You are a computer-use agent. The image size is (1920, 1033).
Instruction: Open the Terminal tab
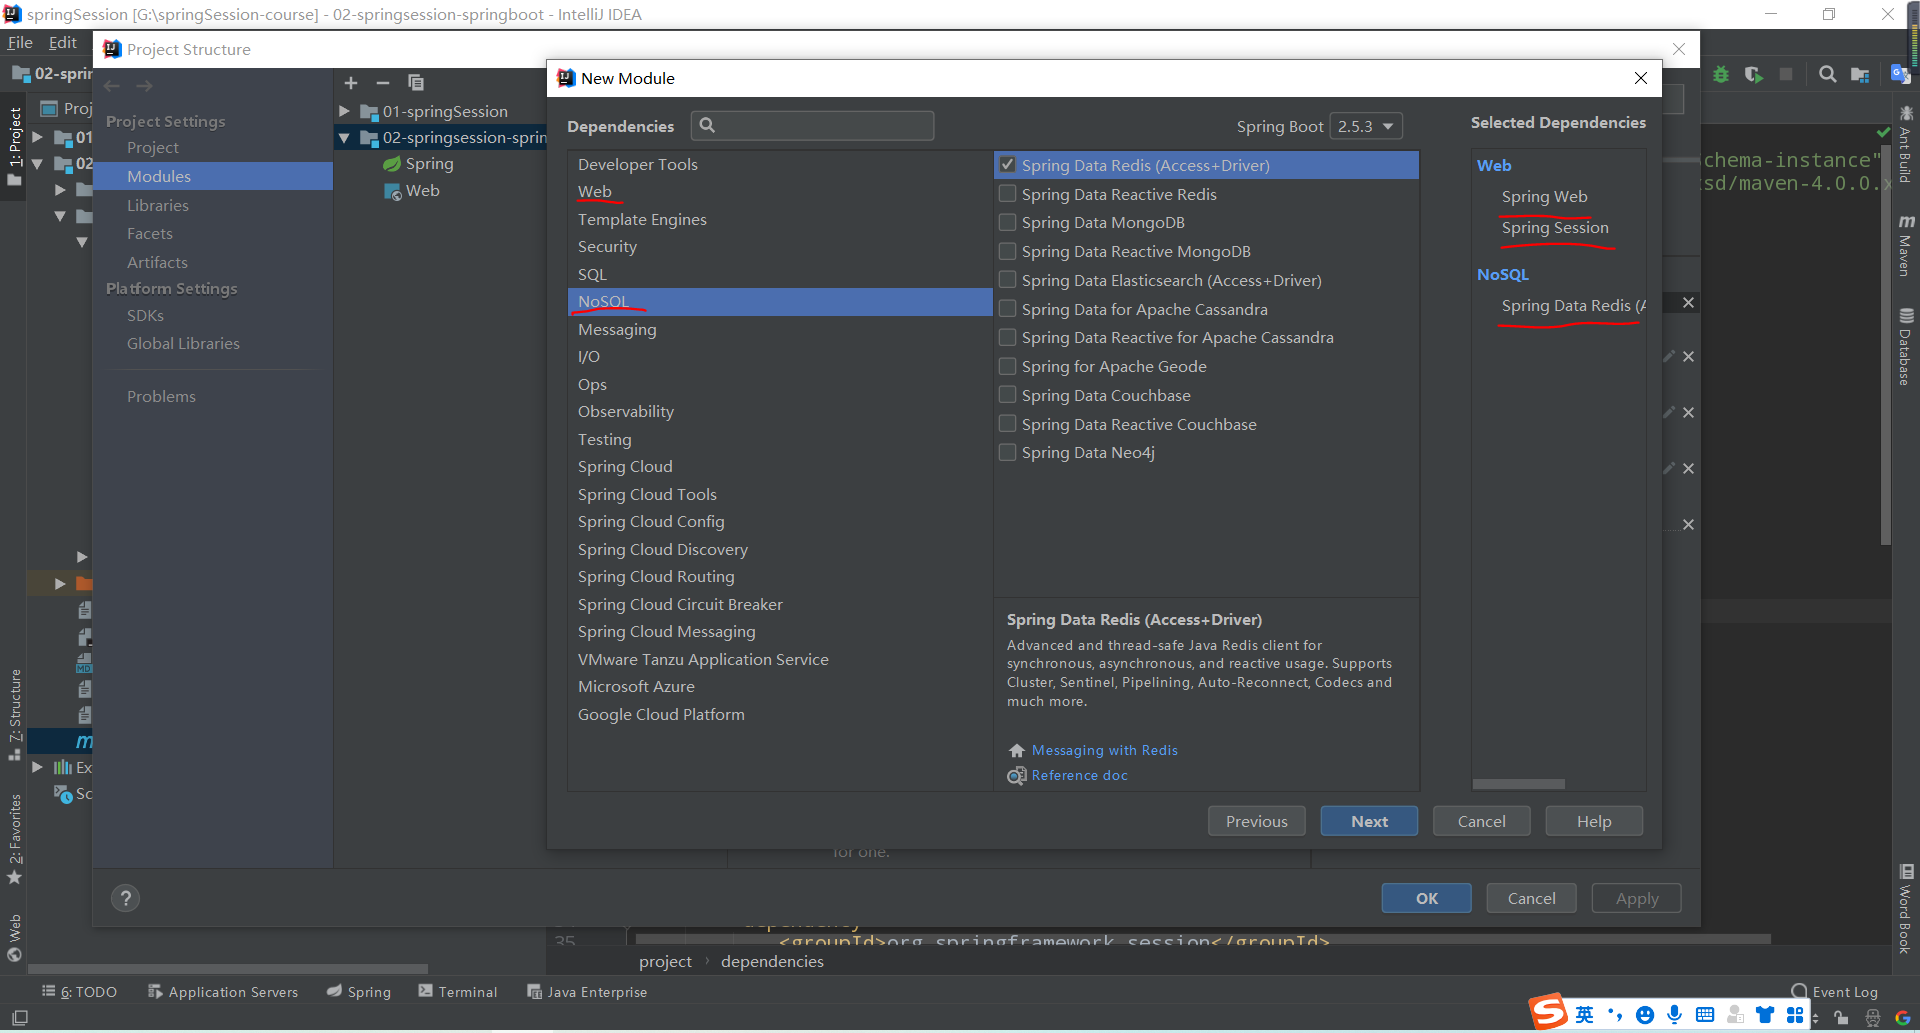click(x=458, y=992)
